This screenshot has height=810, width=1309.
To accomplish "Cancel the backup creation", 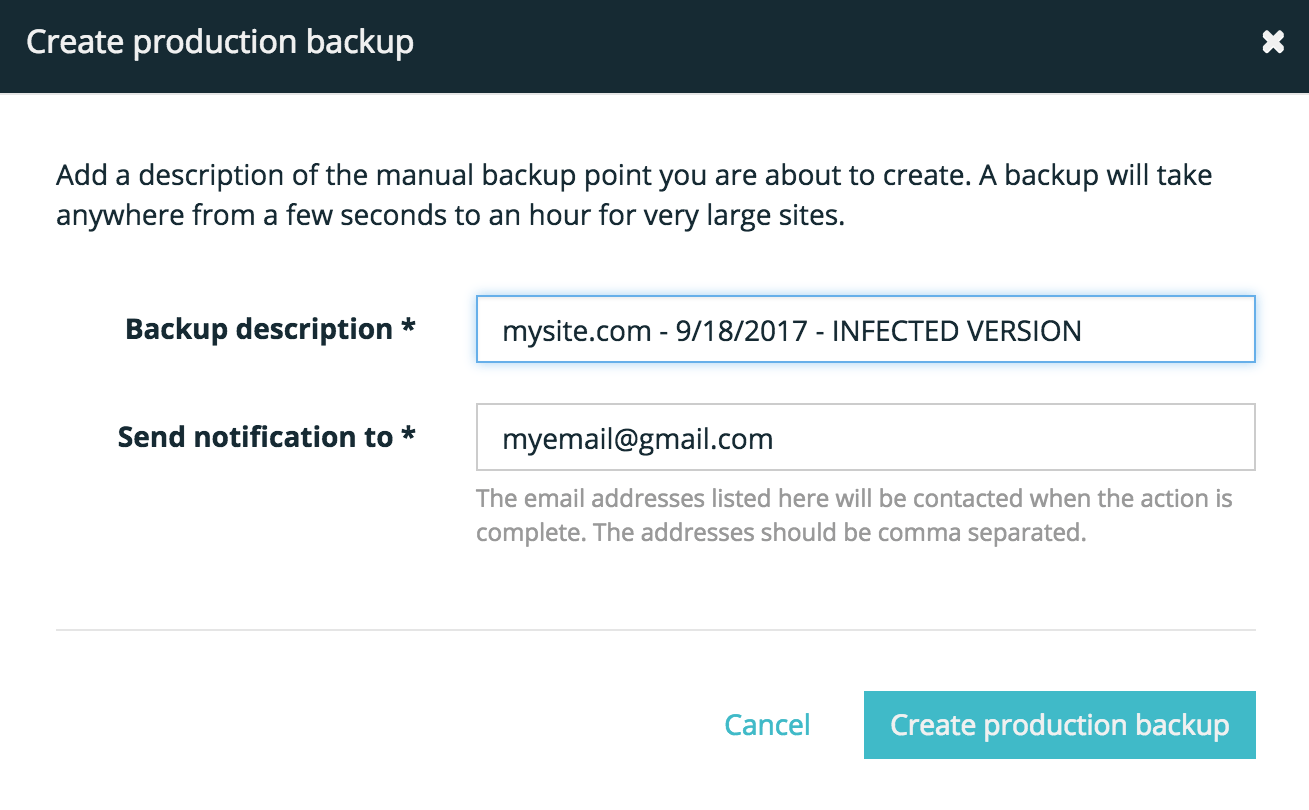I will pos(767,725).
